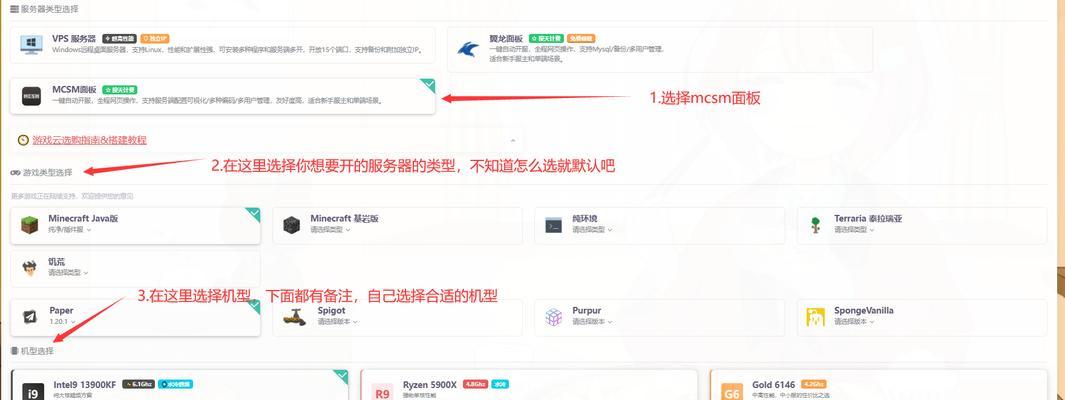
Task: Click the Paper title
Action: pos(61,310)
